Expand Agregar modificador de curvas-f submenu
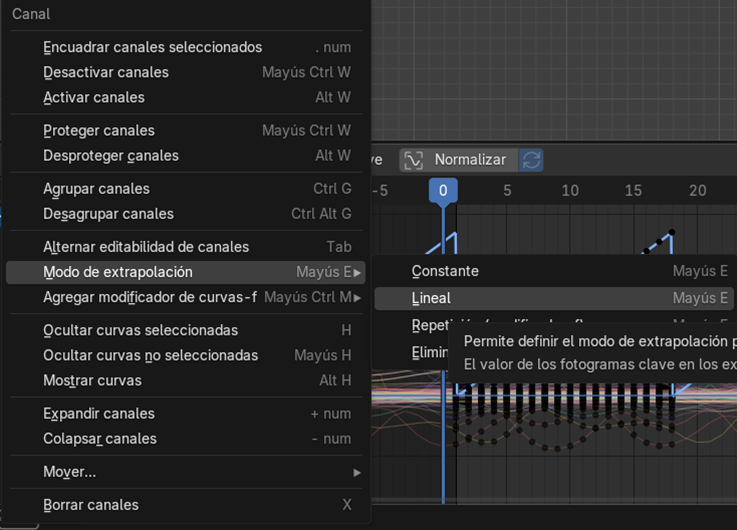The width and height of the screenshot is (737, 530). [186, 297]
